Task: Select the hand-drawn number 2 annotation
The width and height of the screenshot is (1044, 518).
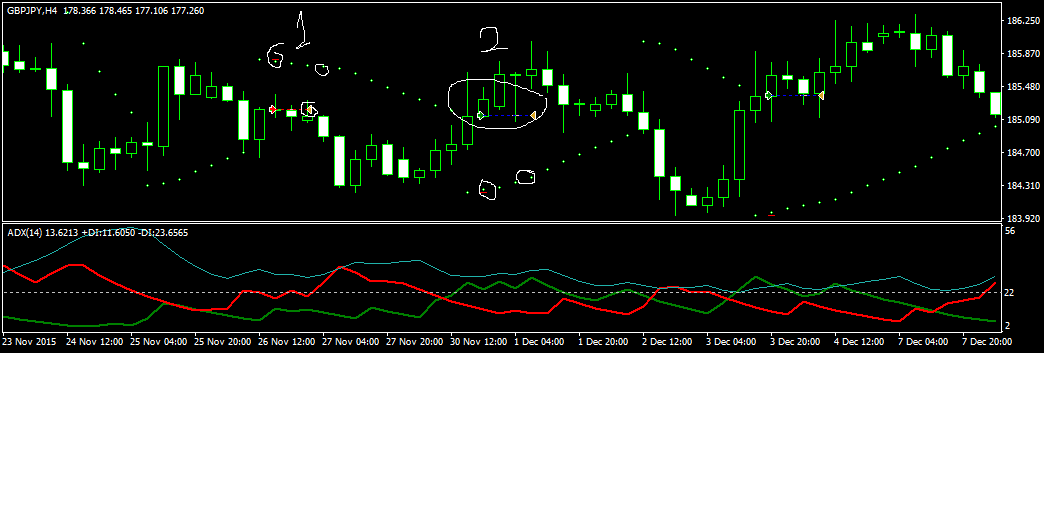Action: [491, 39]
